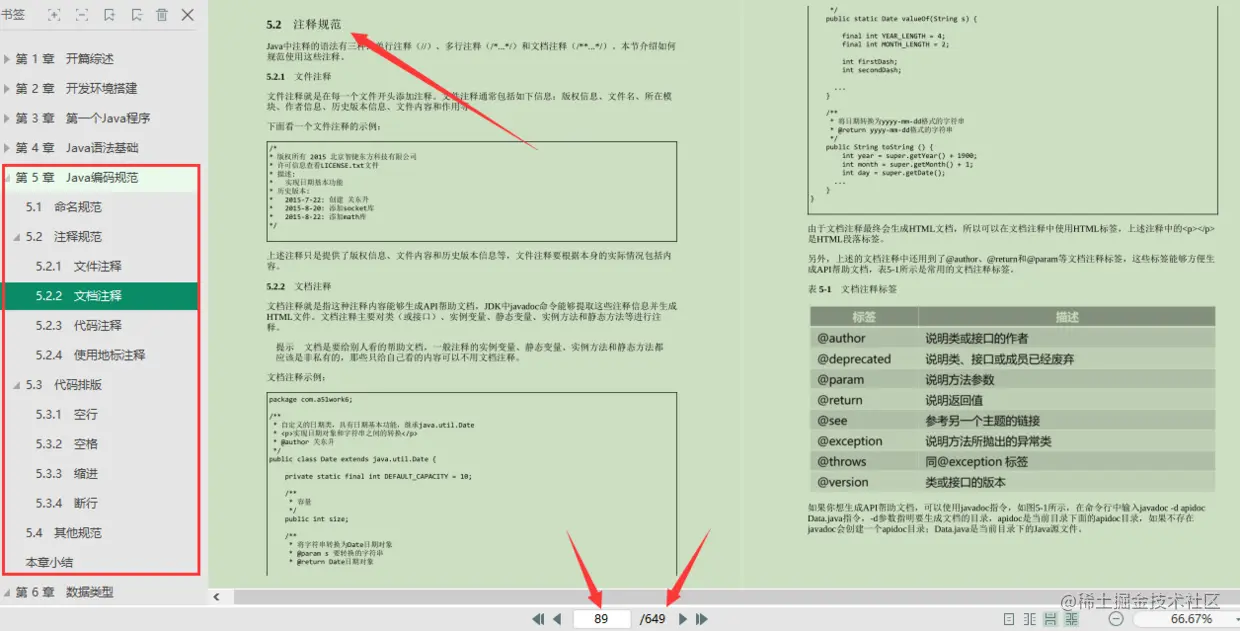Expand all bookmarks icon

pos(54,15)
